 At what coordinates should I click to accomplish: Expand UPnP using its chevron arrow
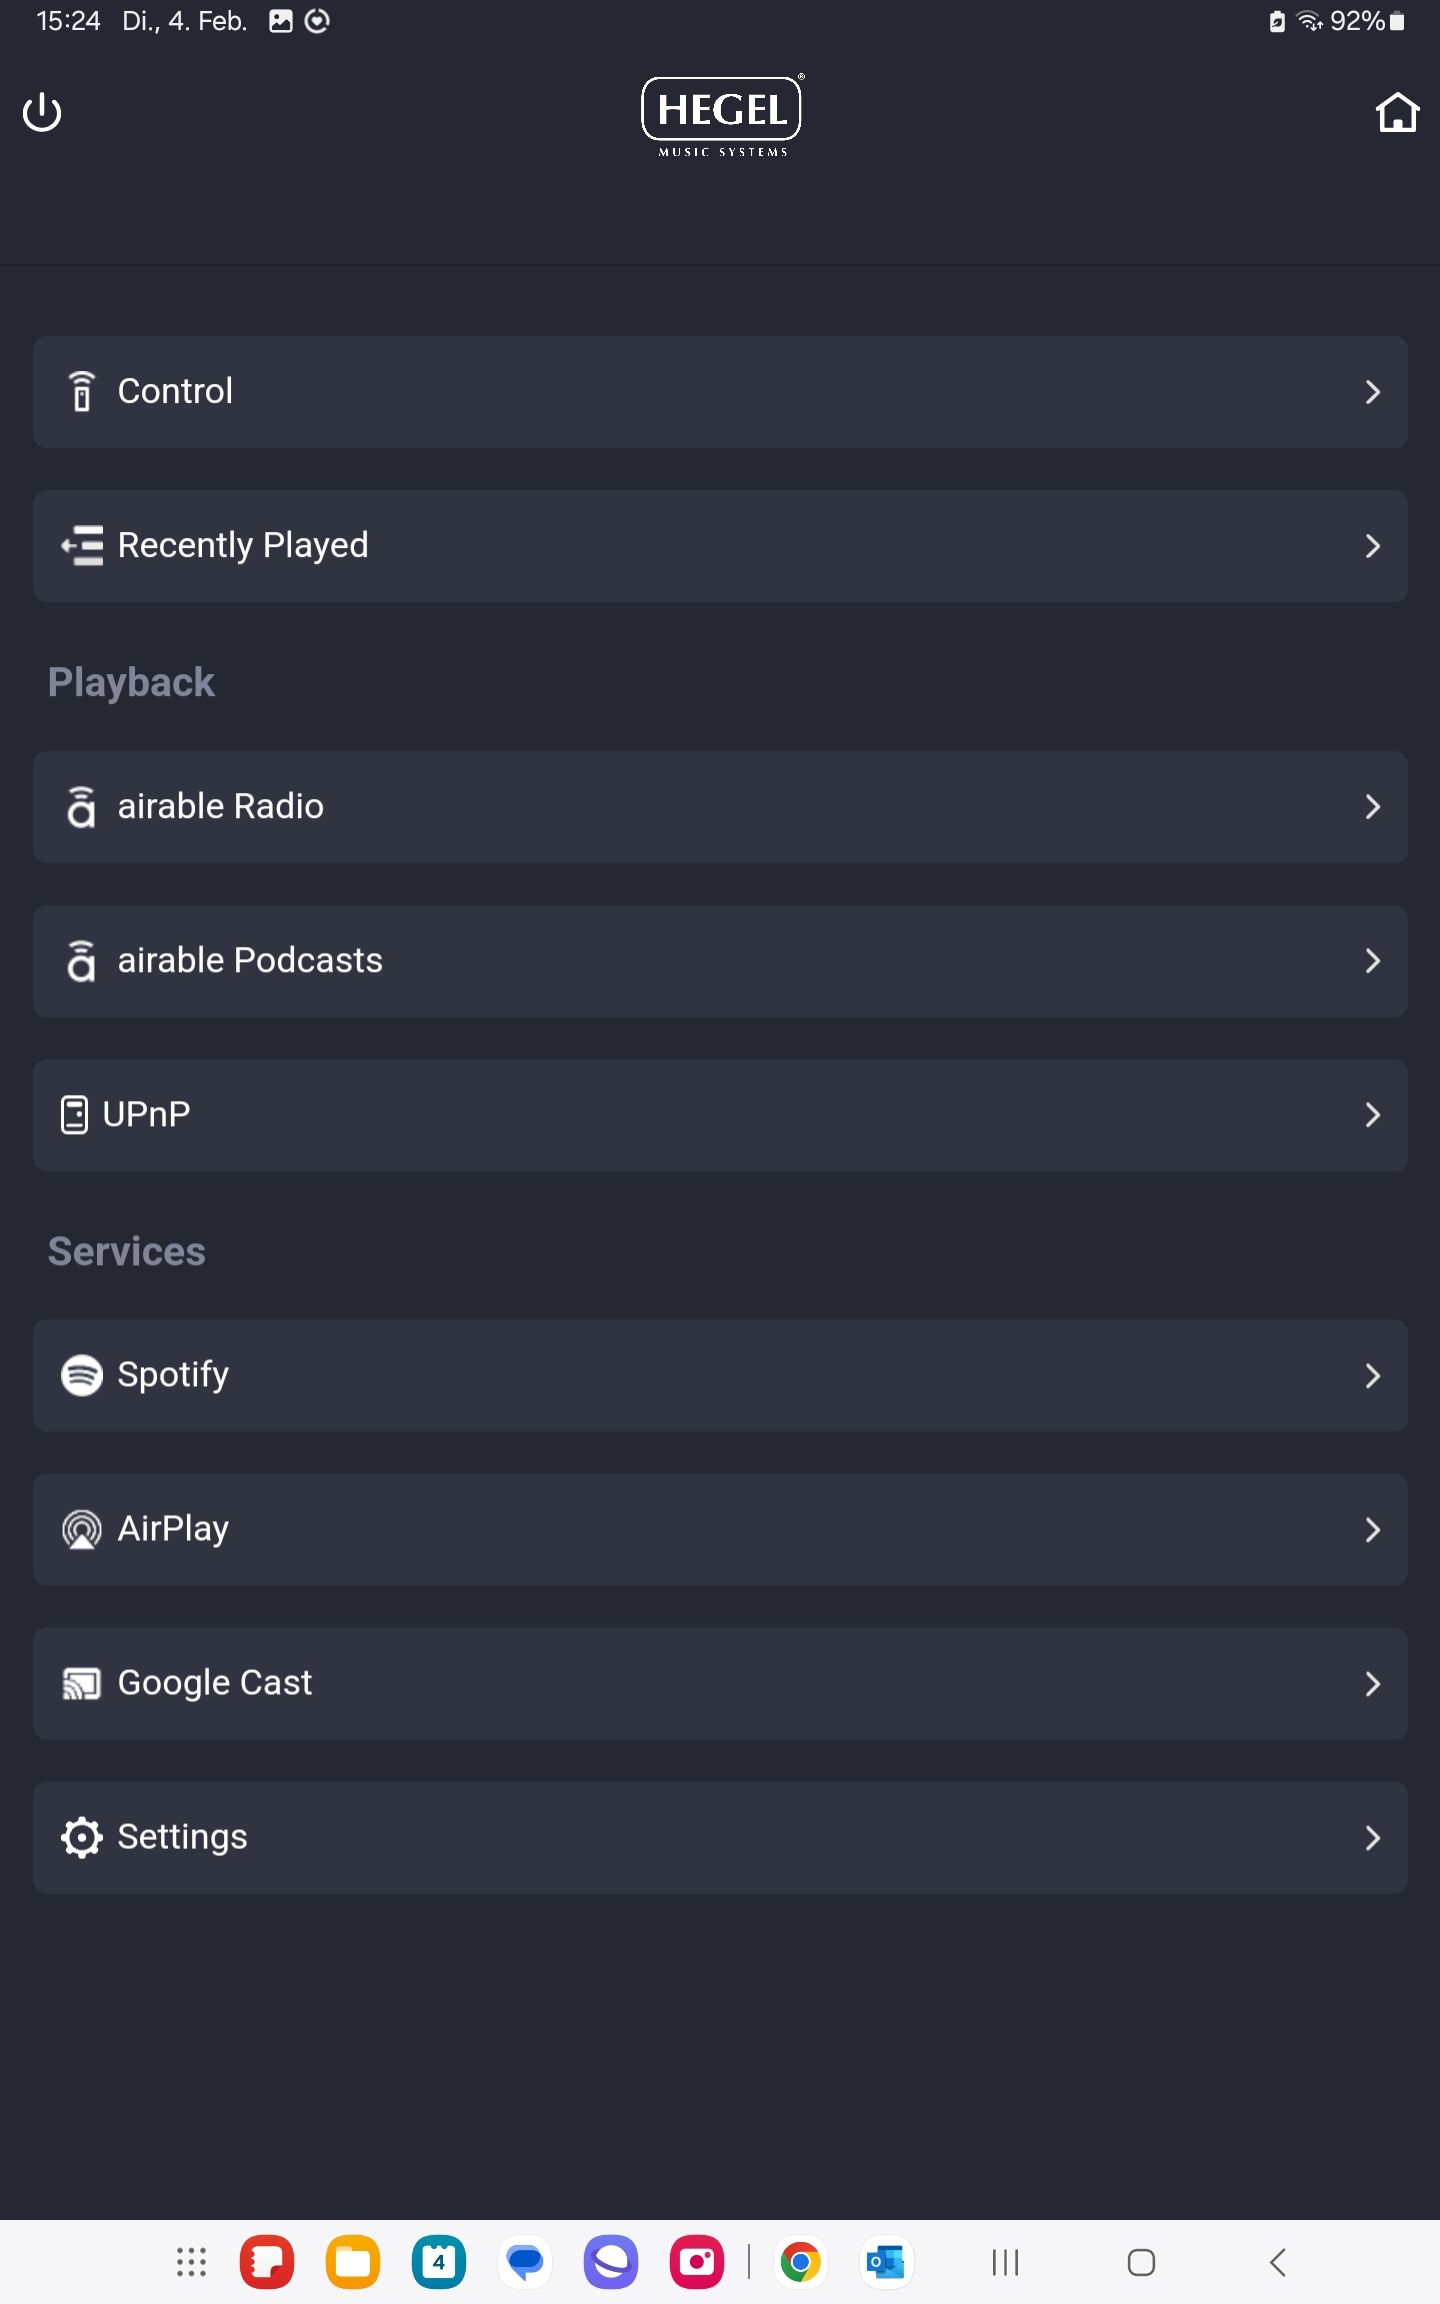point(1372,1115)
